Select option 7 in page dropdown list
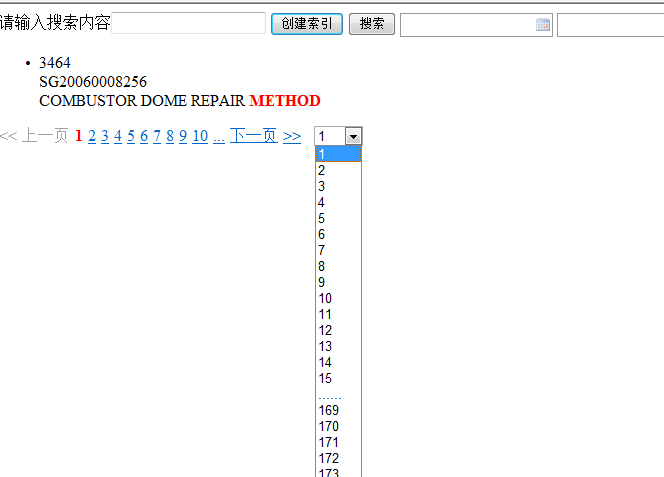Image resolution: width=664 pixels, height=477 pixels. [x=338, y=250]
